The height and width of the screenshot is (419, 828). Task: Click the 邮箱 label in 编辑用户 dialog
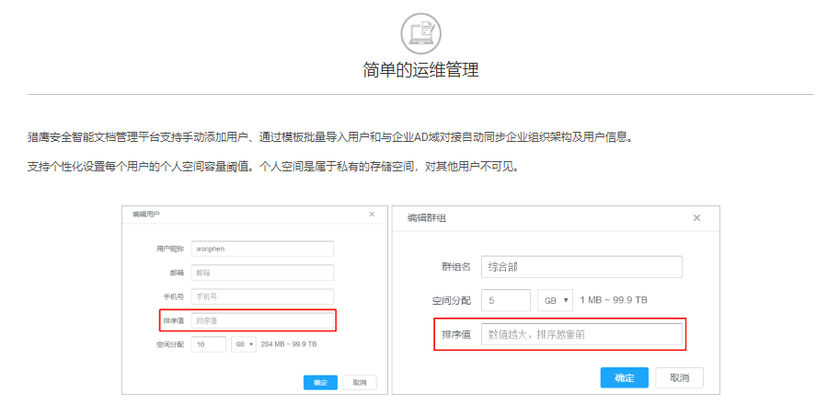pos(177,273)
